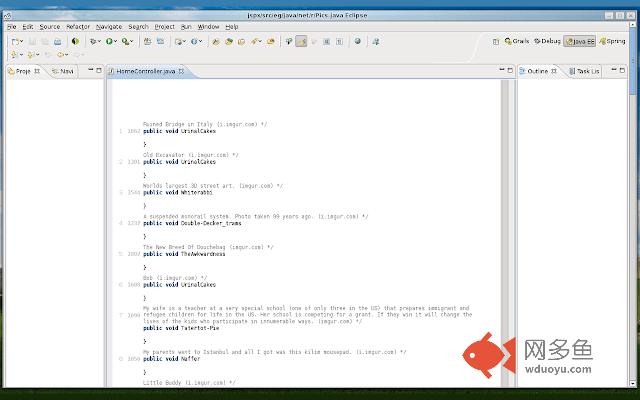Click 'public void Double-Decker_trams' in the editor
Image resolution: width=640 pixels, height=400 pixels.
pyautogui.click(x=192, y=223)
